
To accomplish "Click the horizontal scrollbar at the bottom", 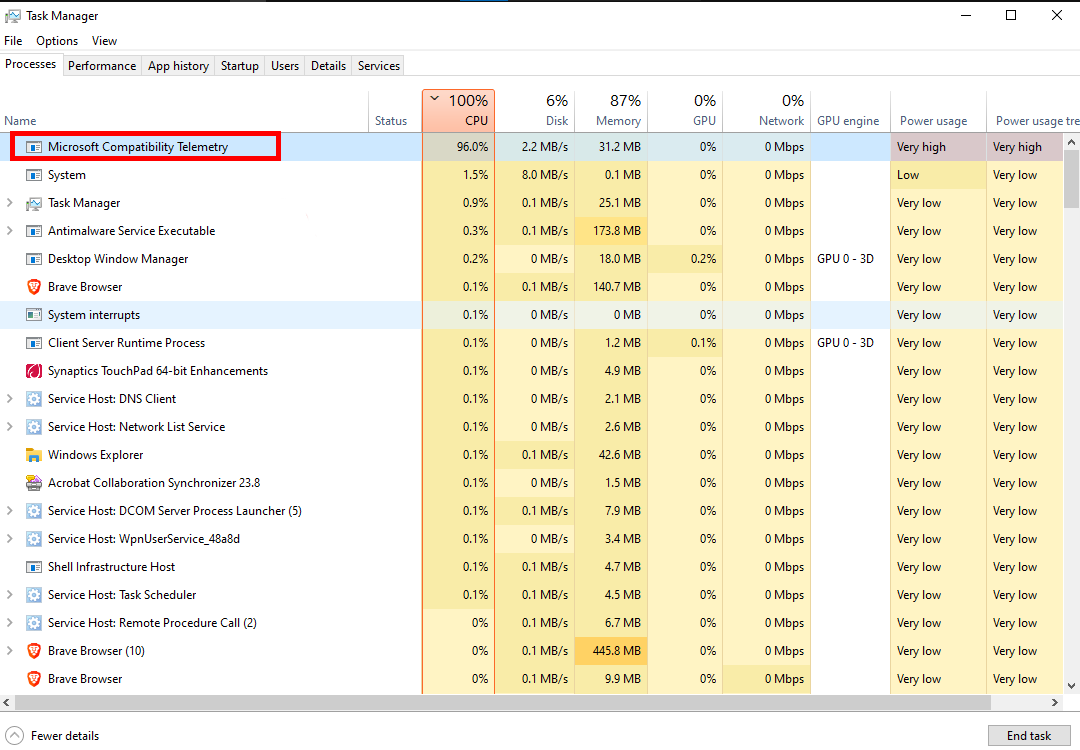I will pos(500,702).
